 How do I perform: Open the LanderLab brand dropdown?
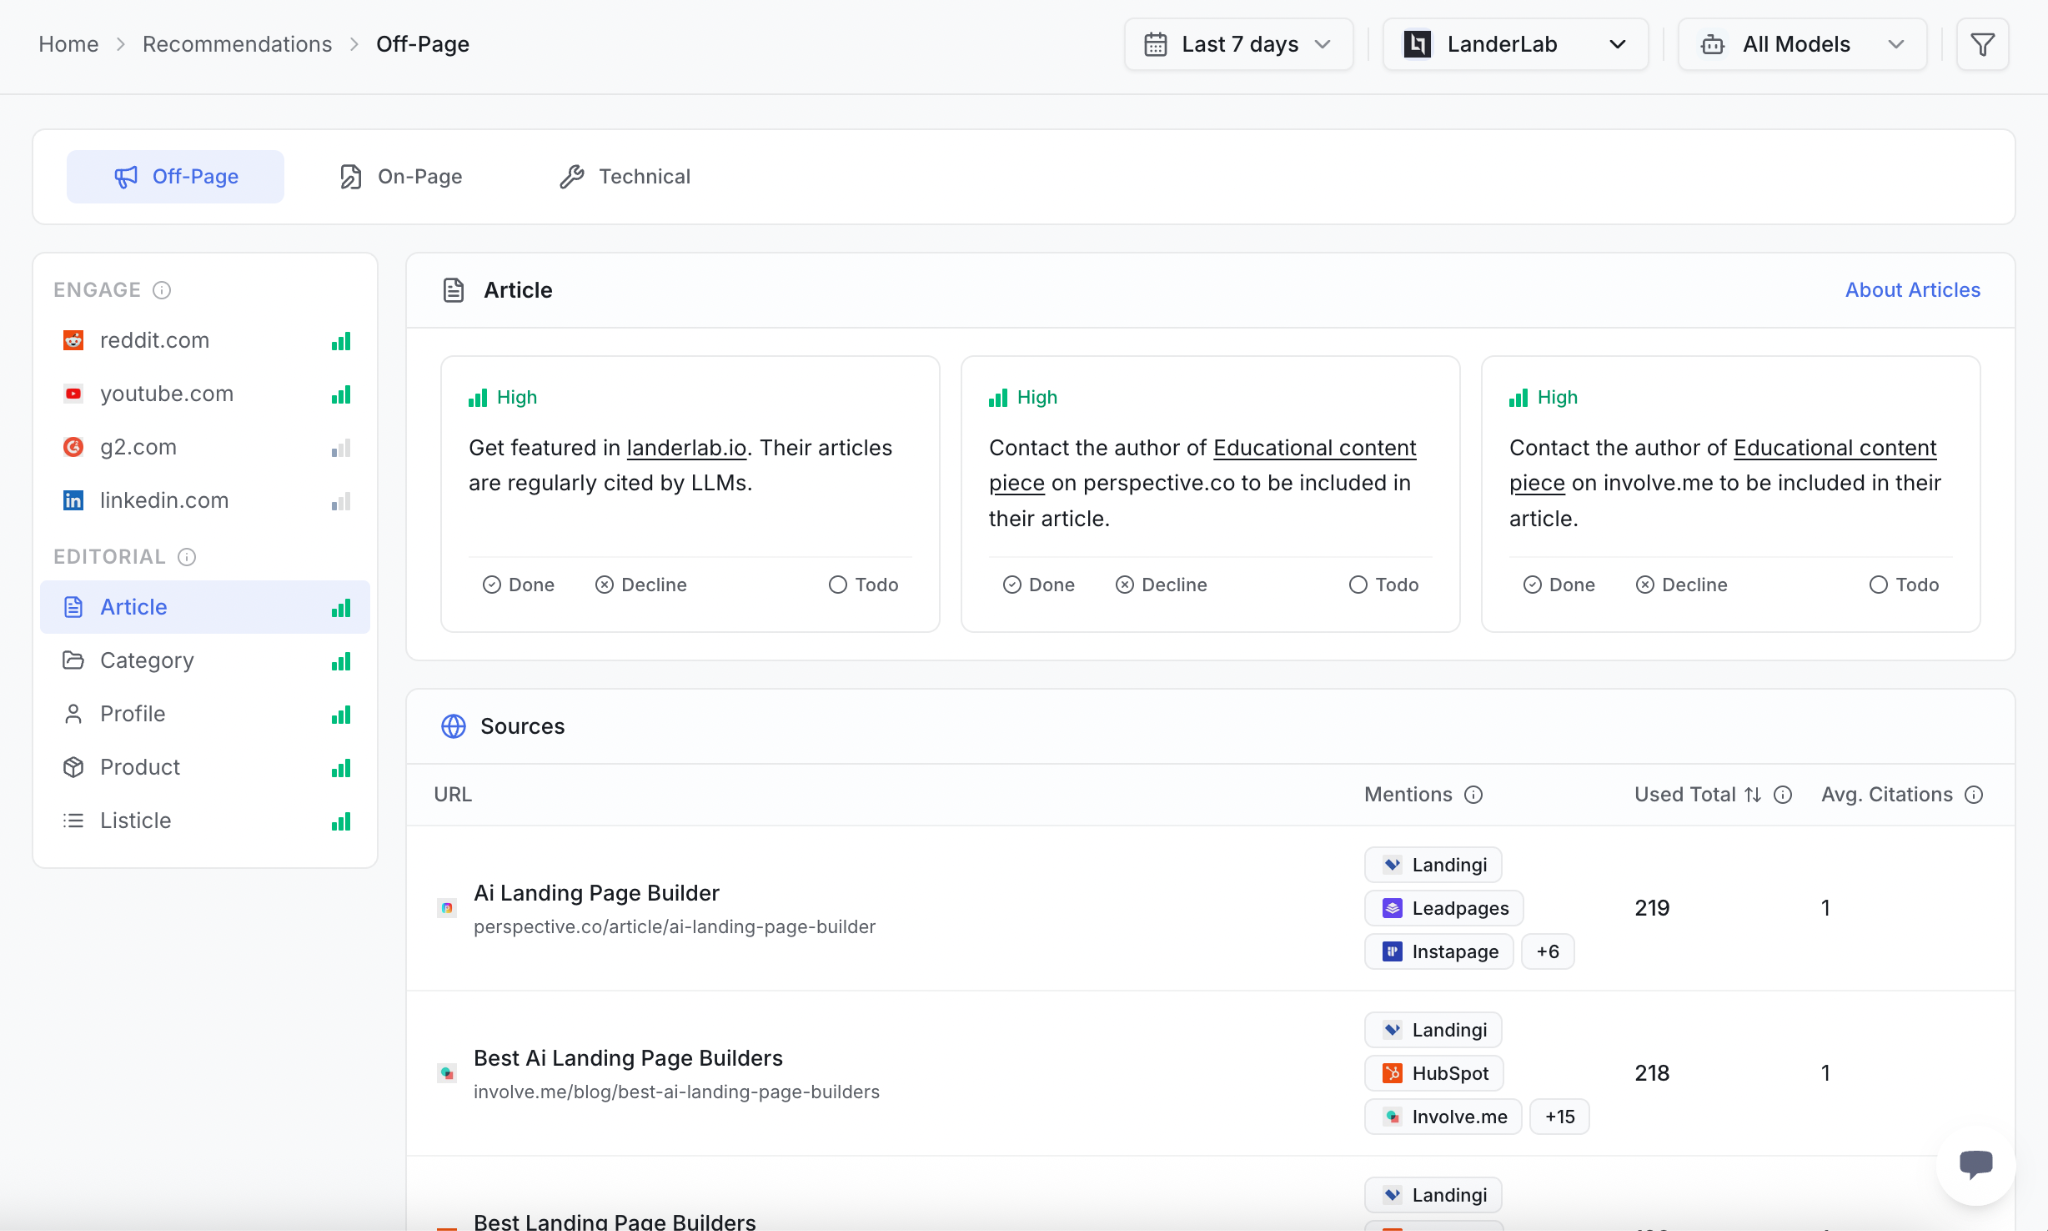(1515, 44)
